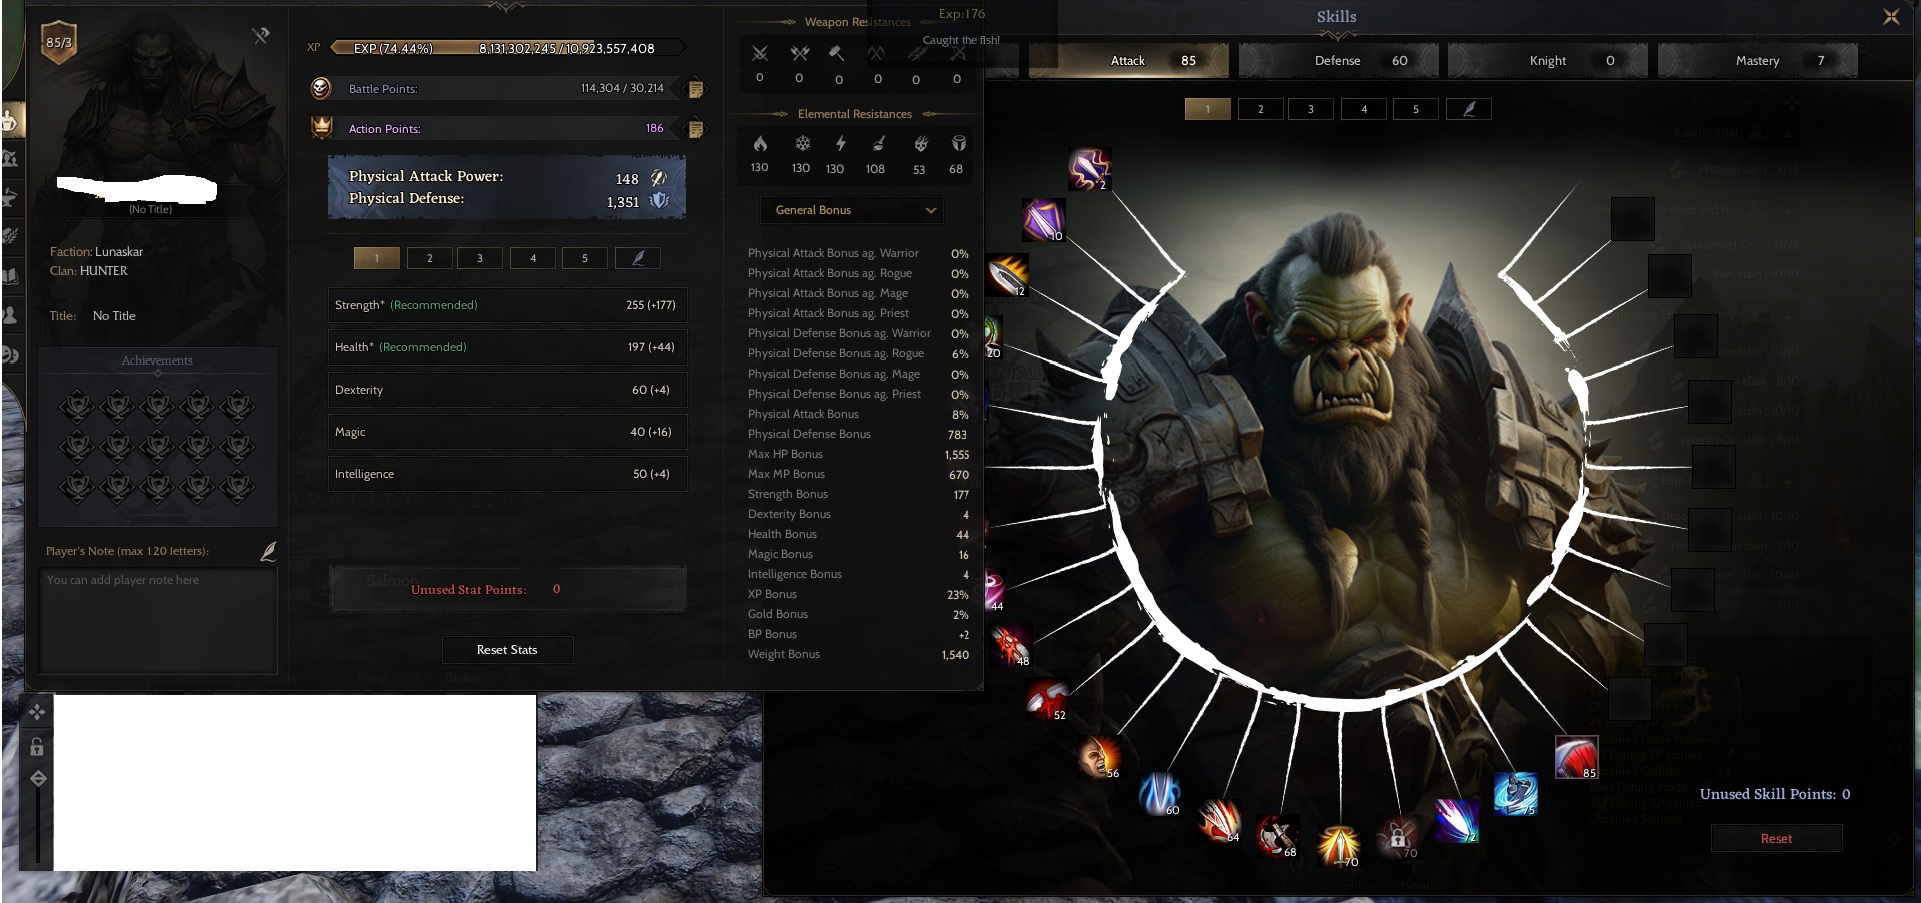Open the Action Points log scroll icon
Screen dimensions: 1921x903
pyautogui.click(x=696, y=129)
